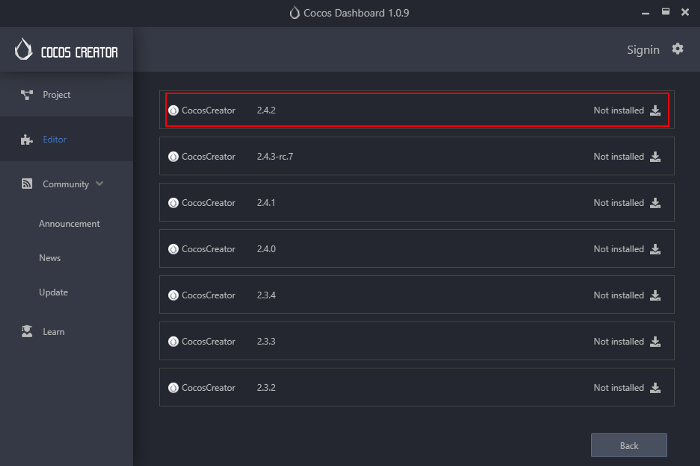This screenshot has height=466, width=700.
Task: Click download icon for CocosCreator 2.4.2
Action: pos(655,111)
